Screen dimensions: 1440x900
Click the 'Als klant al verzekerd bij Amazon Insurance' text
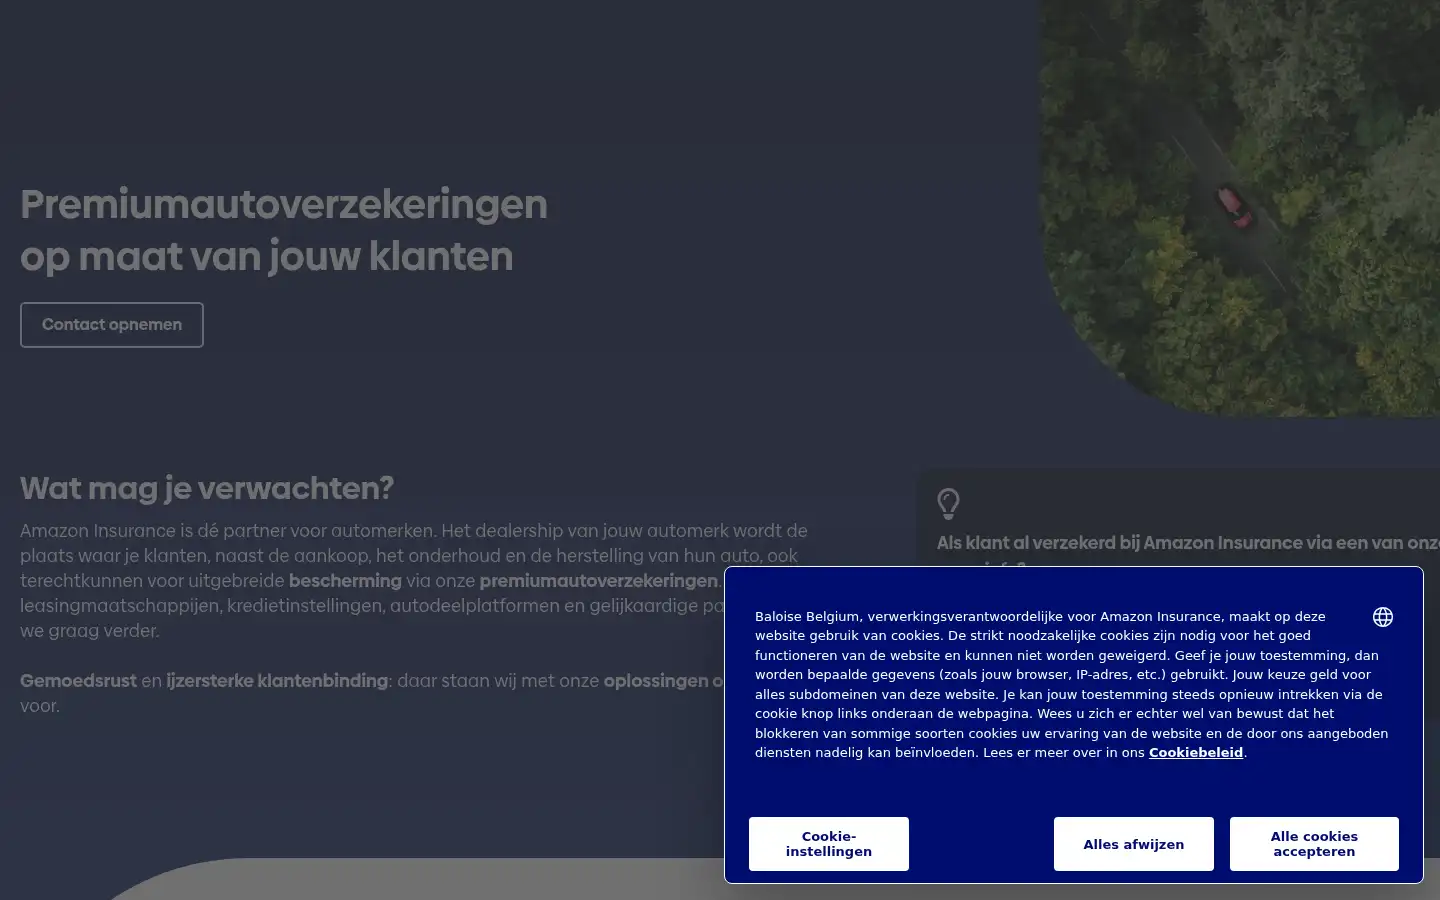pos(1188,543)
